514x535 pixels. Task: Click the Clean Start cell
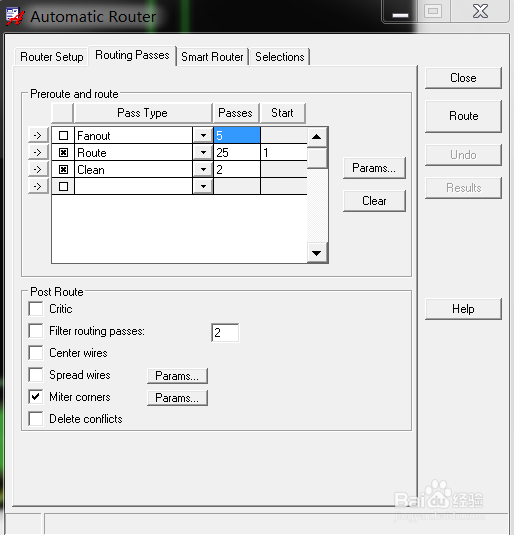click(284, 169)
